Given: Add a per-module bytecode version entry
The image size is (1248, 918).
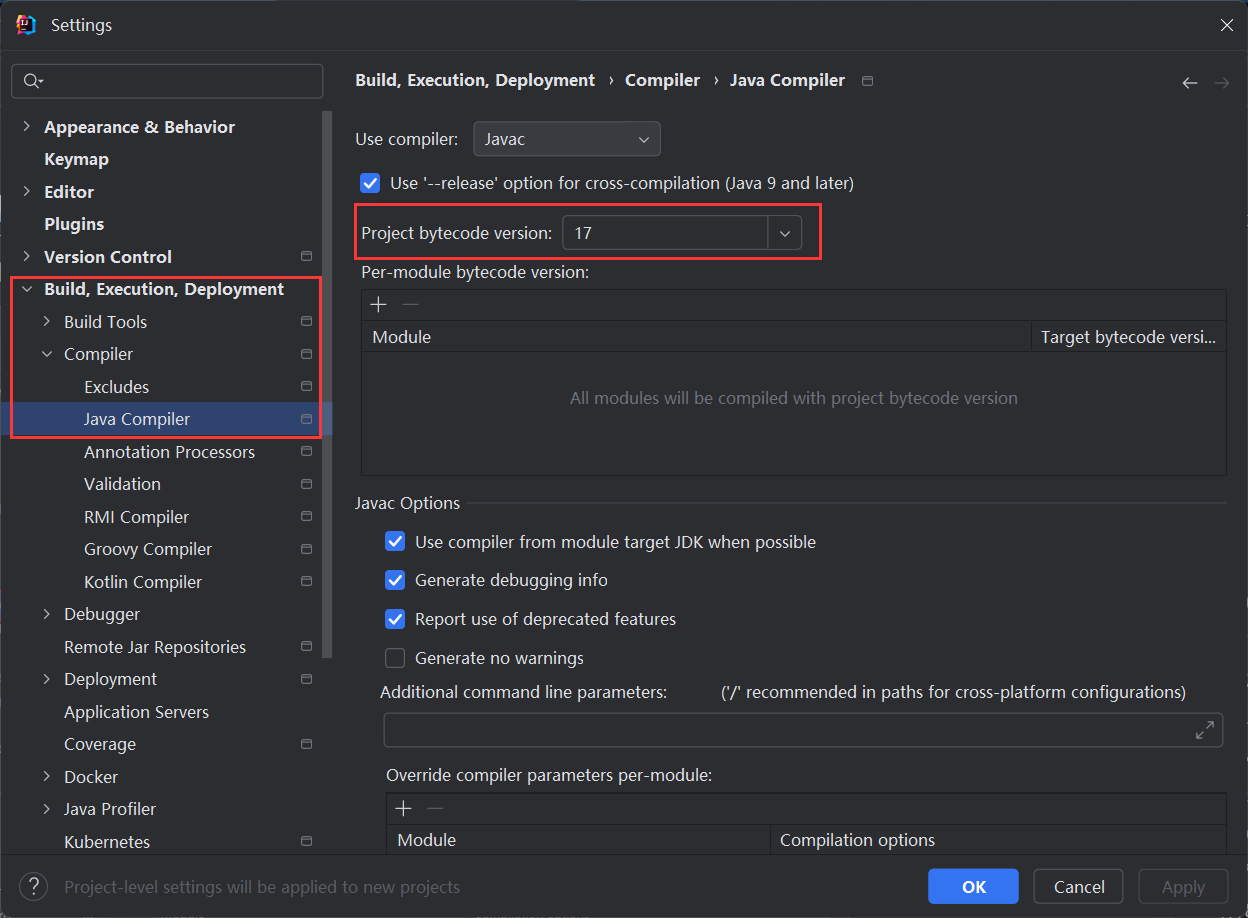Looking at the screenshot, I should point(379,305).
